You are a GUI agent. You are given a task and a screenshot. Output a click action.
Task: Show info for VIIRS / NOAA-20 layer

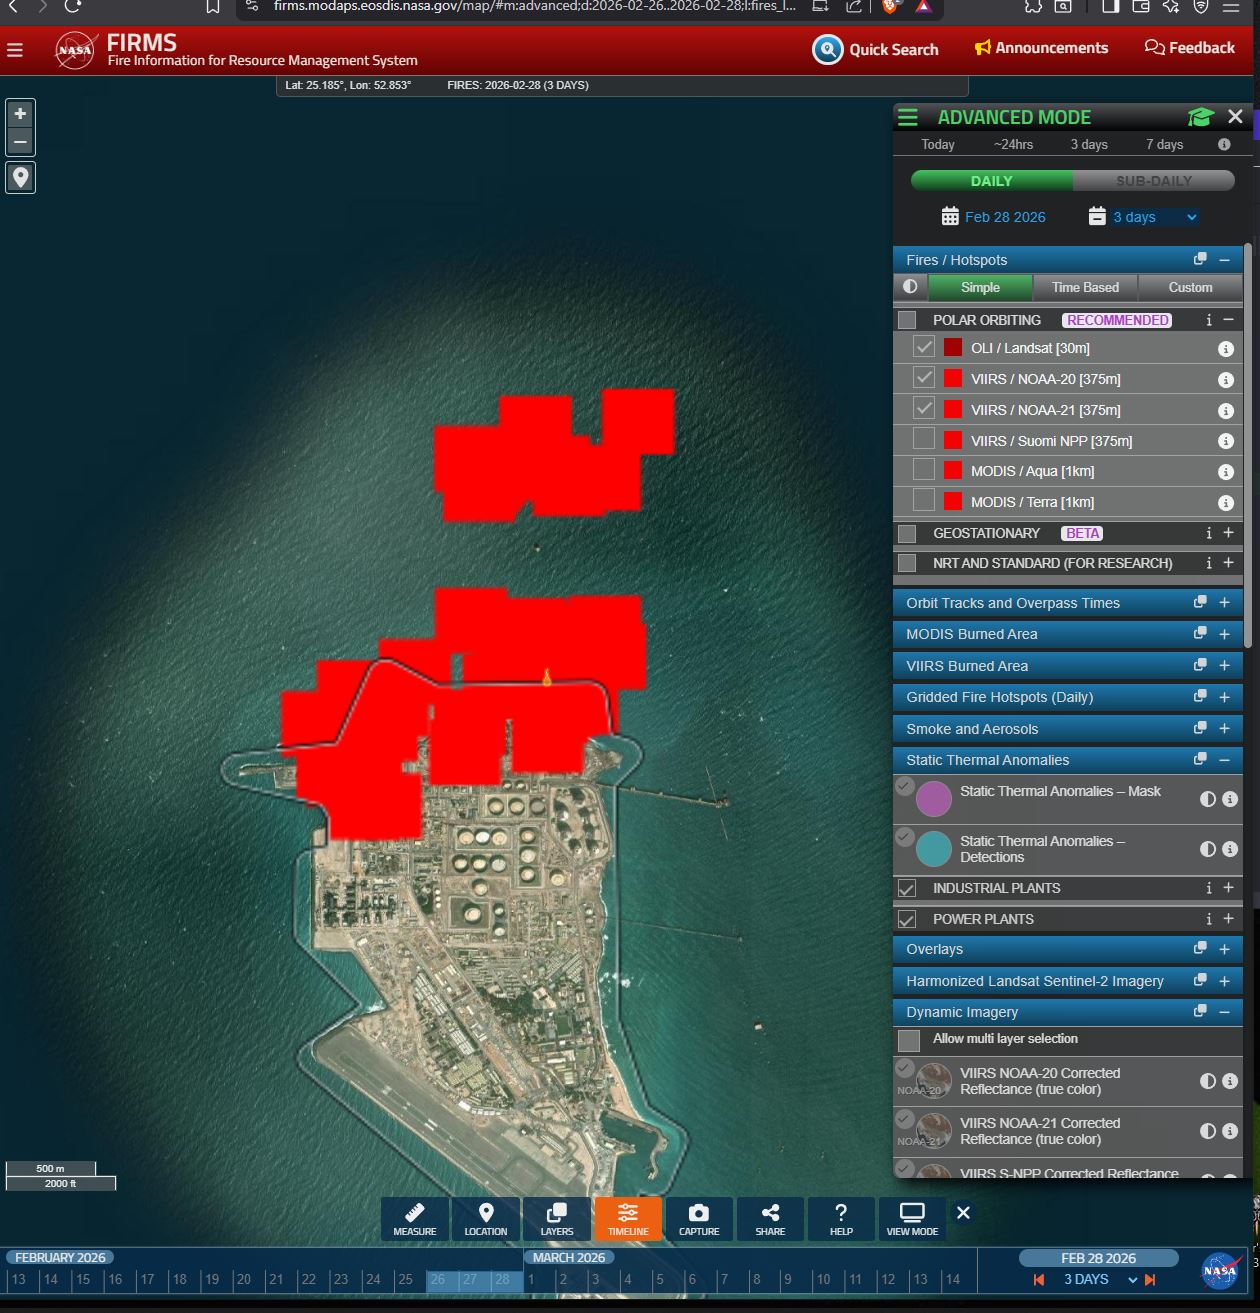click(1225, 380)
